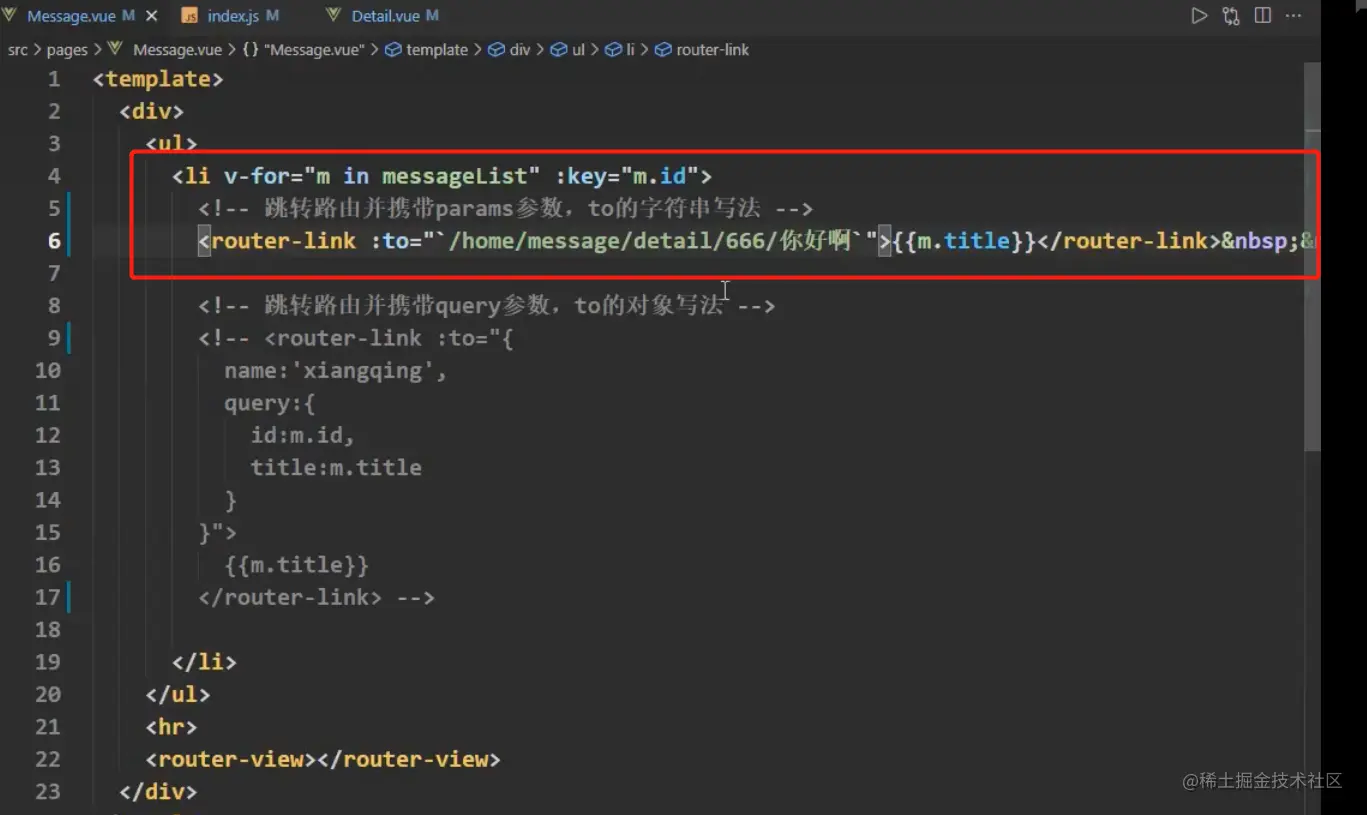Viewport: 1367px width, 815px height.
Task: Click the :key="m.id" attribute
Action: pos(627,176)
